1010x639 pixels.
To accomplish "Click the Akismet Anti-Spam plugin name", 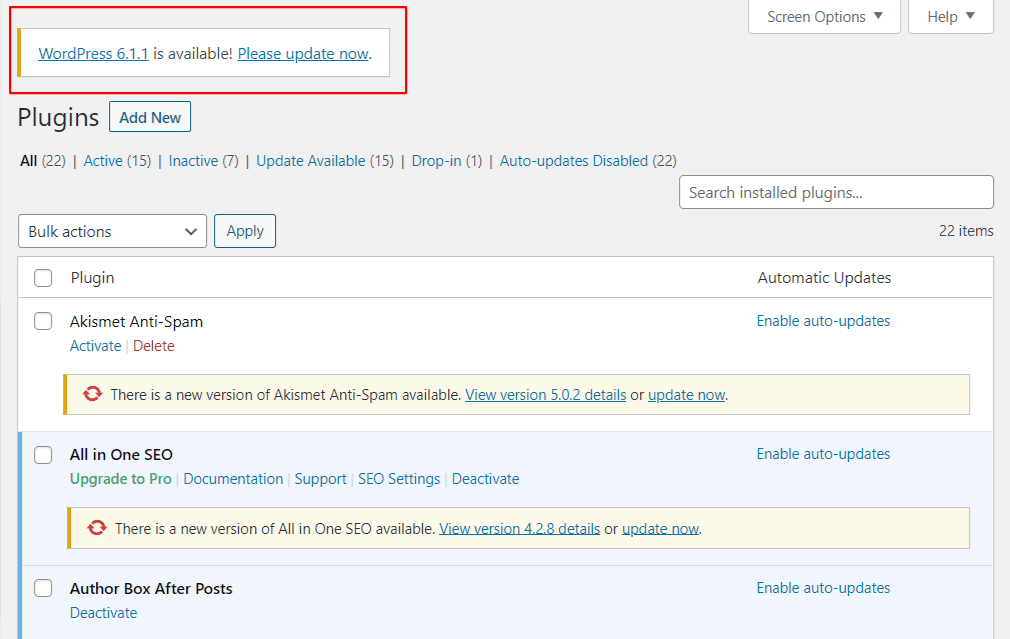I will coord(137,321).
